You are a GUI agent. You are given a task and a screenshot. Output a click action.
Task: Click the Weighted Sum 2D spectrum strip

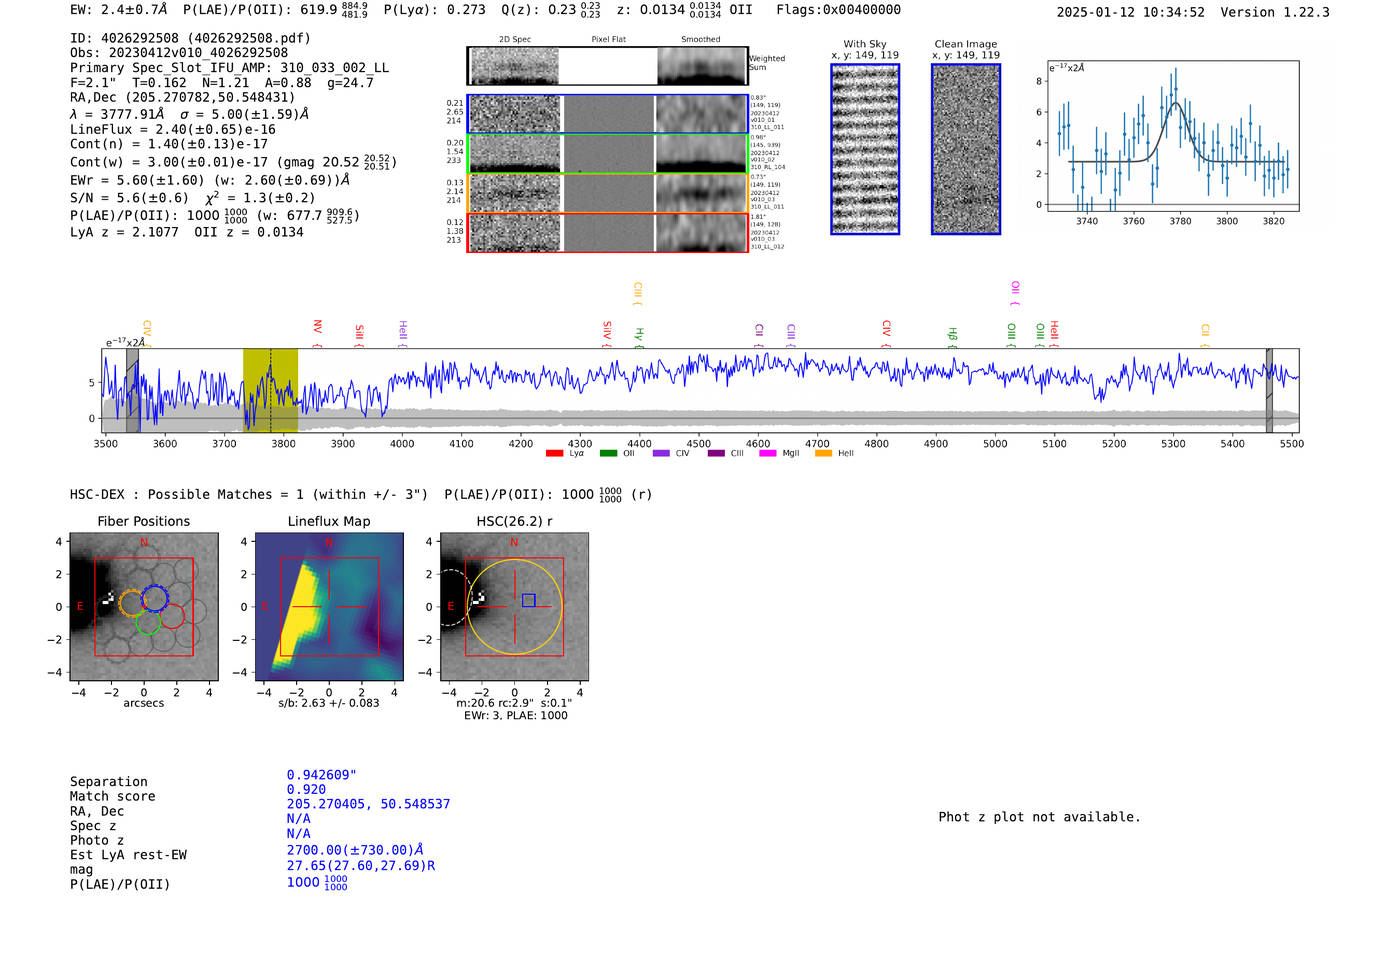608,66
